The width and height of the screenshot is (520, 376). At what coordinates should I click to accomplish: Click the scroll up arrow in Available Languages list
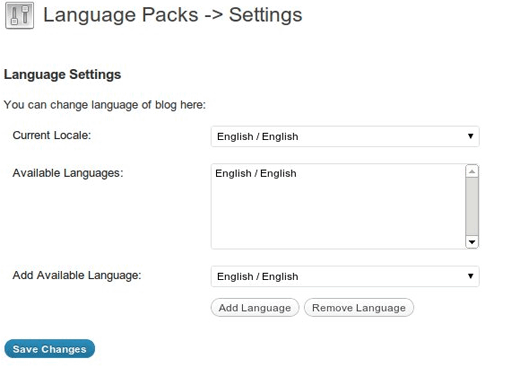pos(472,171)
